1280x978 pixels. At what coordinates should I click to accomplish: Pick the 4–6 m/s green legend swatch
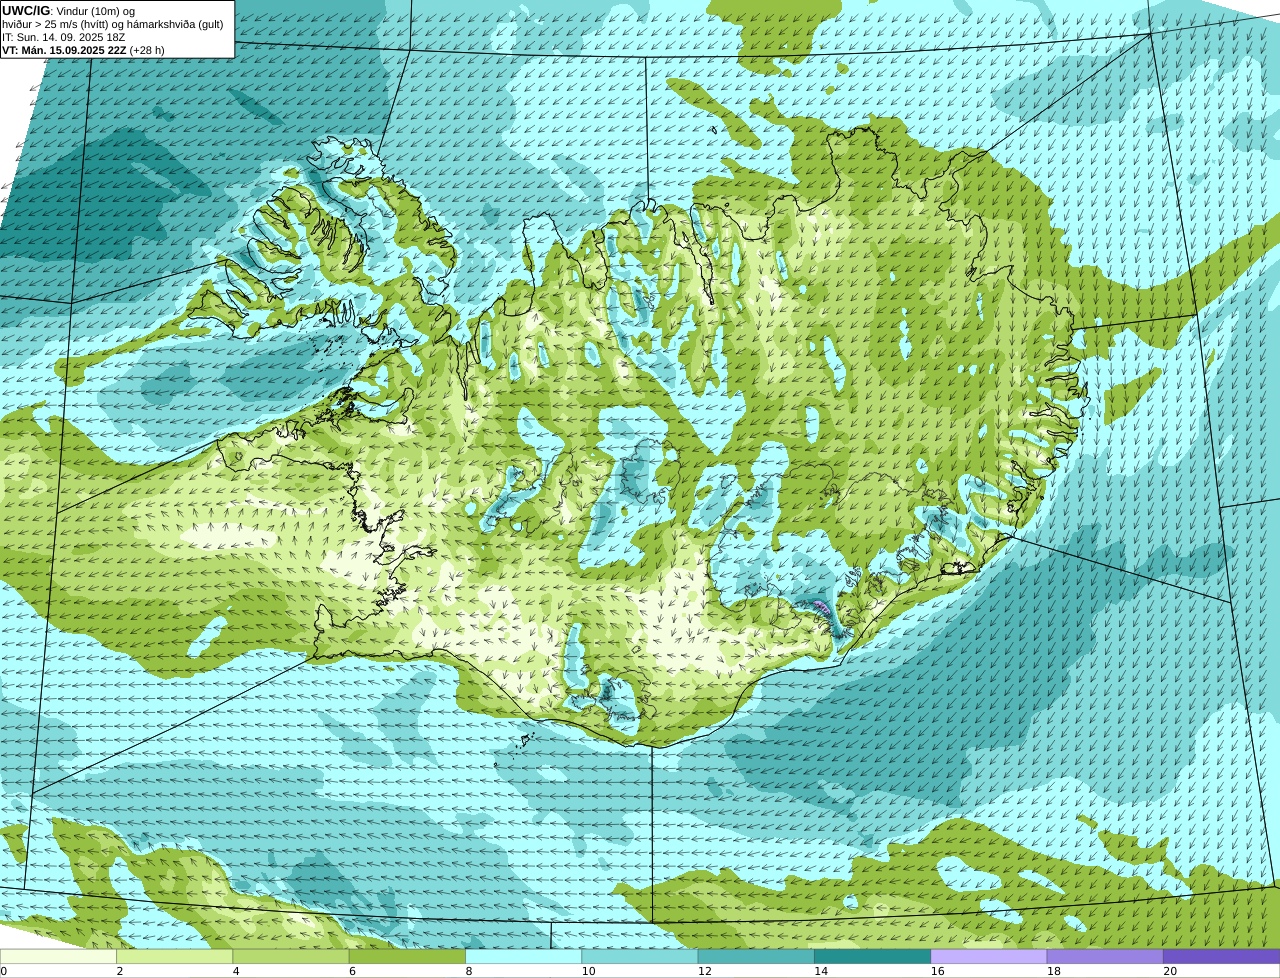pyautogui.click(x=291, y=956)
